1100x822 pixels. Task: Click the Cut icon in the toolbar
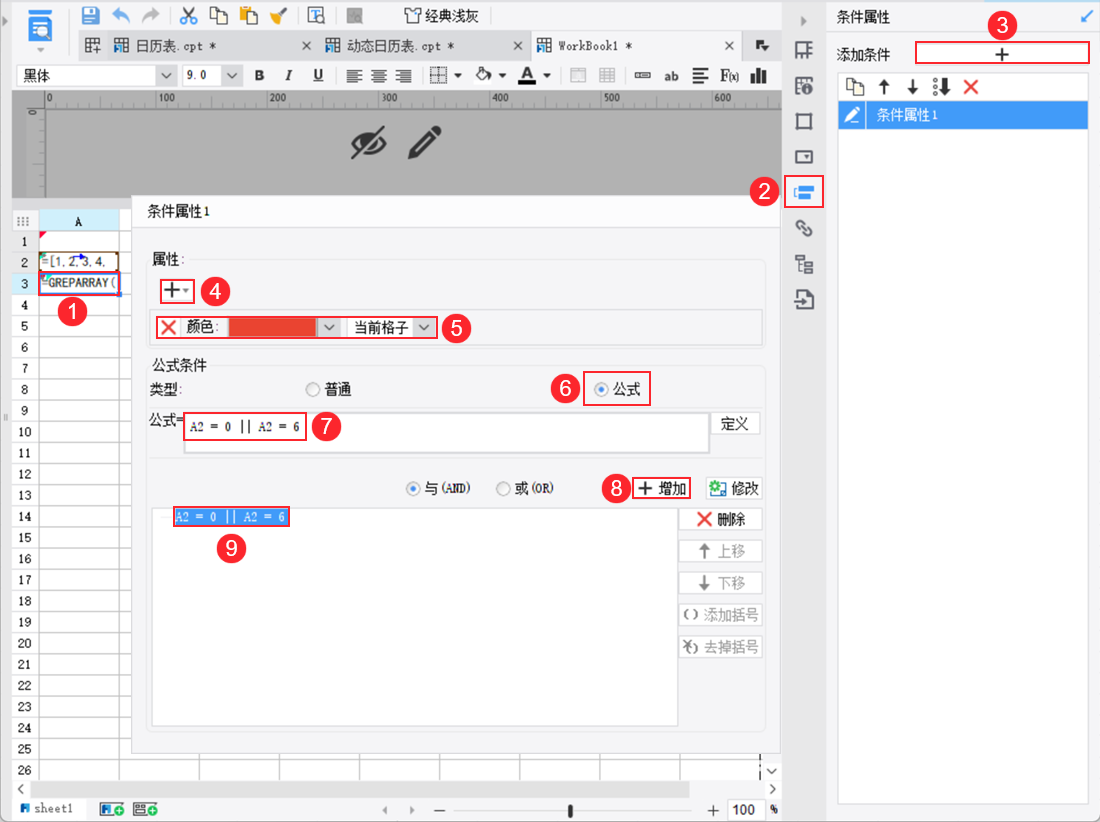click(x=187, y=16)
